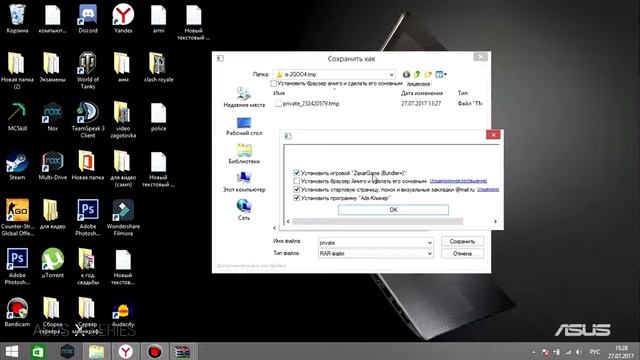Uncheck the Ads-Кликер program checkbox
The width and height of the screenshot is (640, 360).
tap(297, 198)
